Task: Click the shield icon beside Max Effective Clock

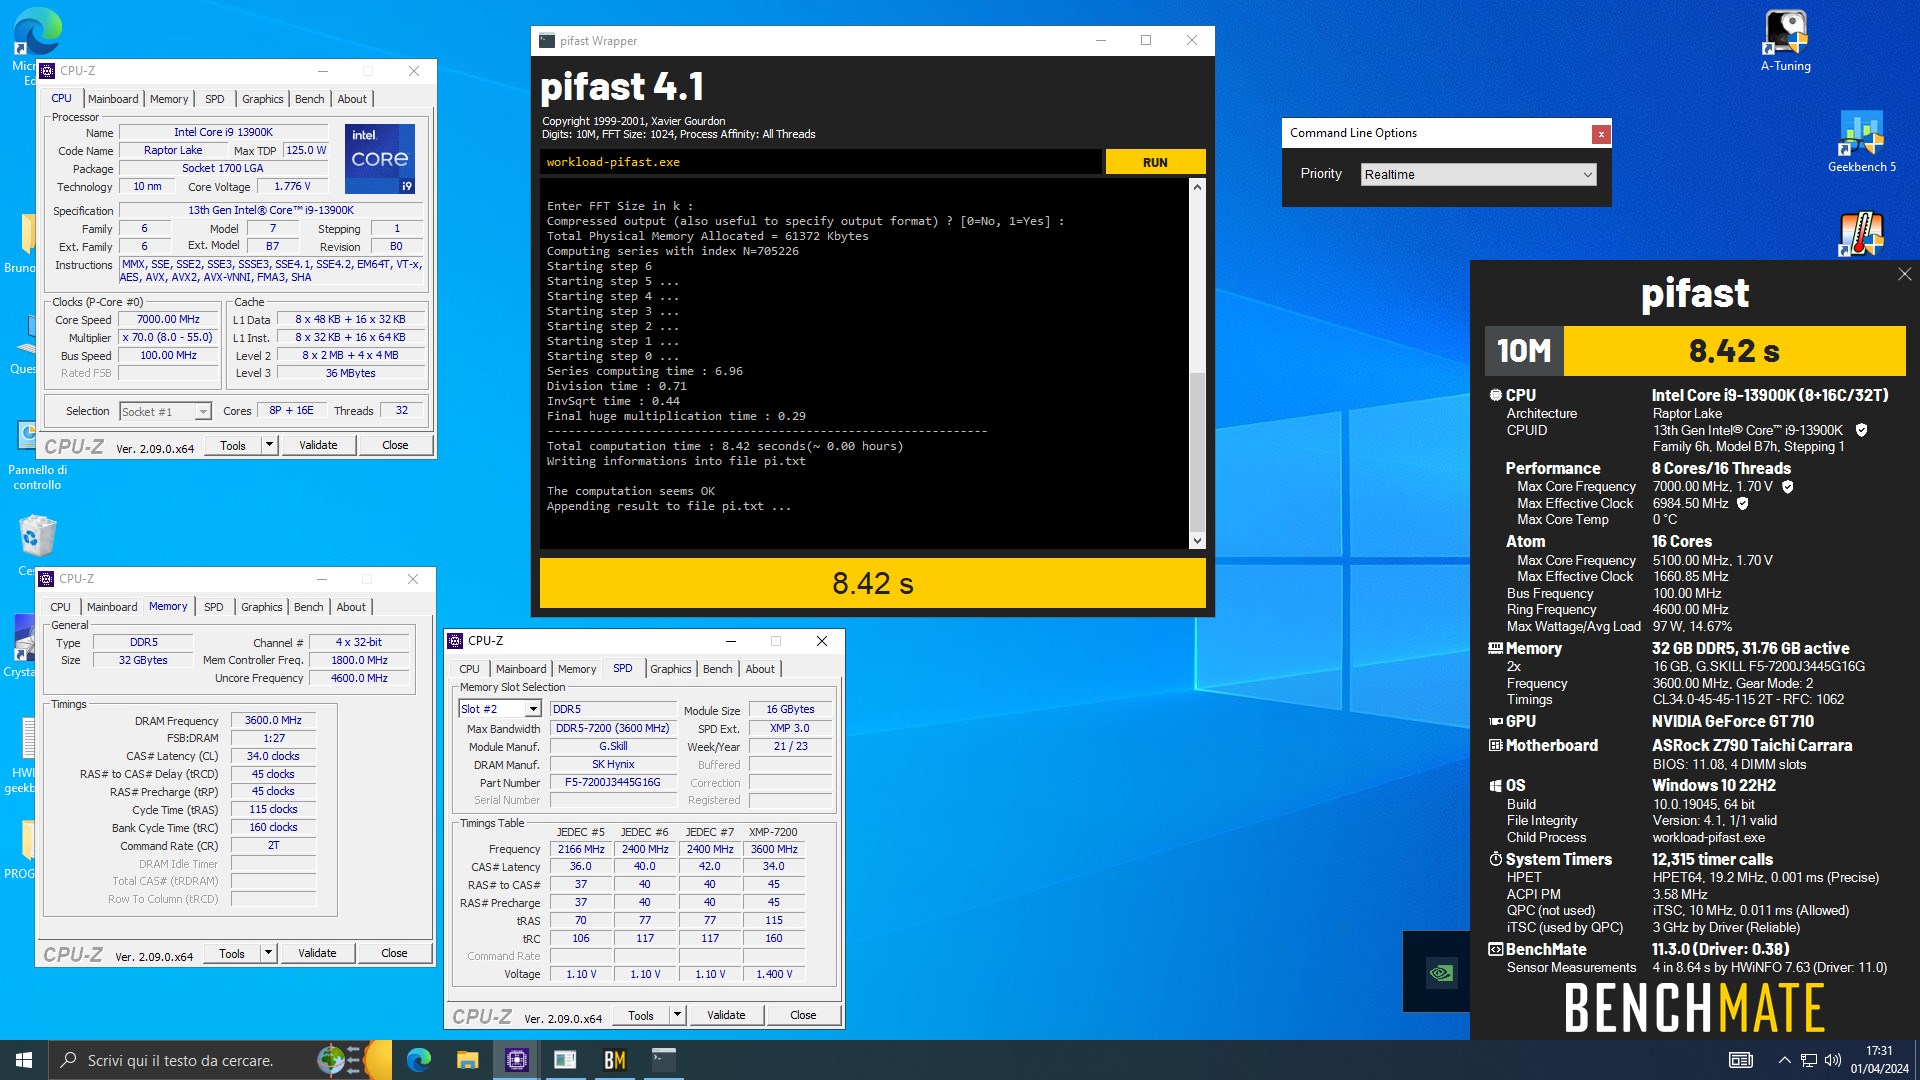Action: point(1742,503)
